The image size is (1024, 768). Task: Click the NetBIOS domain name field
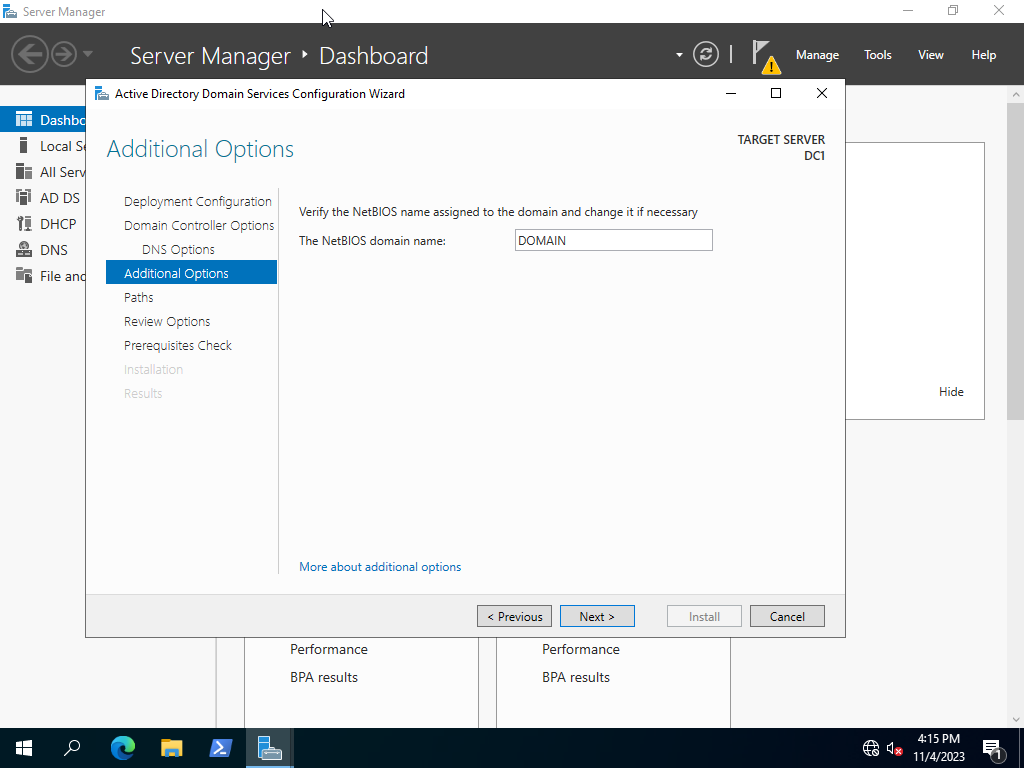(613, 240)
